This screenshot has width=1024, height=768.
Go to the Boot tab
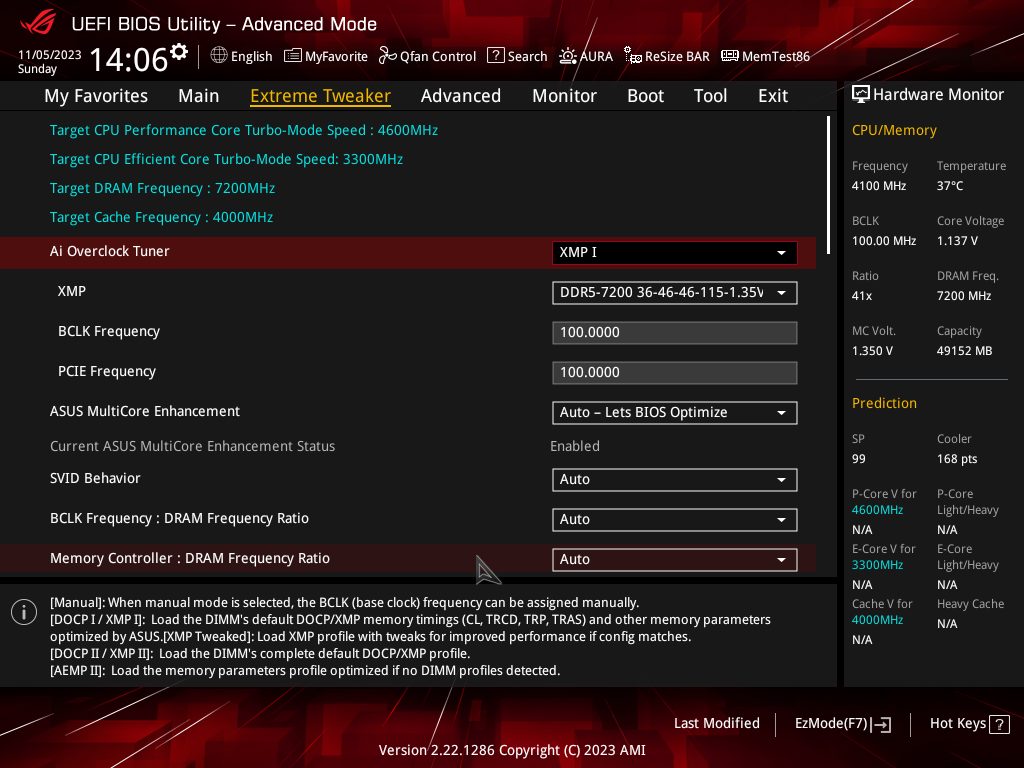coord(645,96)
